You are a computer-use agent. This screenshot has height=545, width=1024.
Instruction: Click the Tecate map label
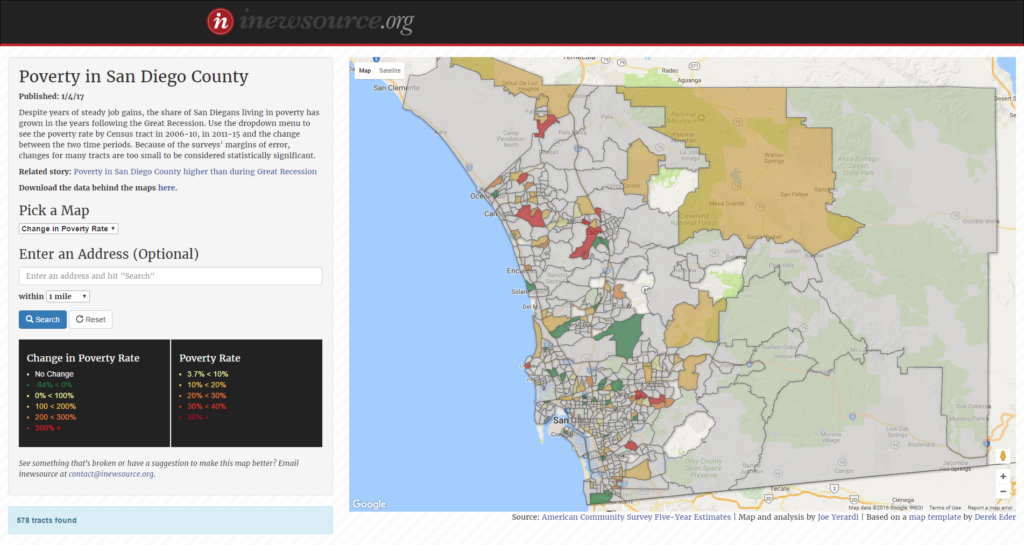780,488
